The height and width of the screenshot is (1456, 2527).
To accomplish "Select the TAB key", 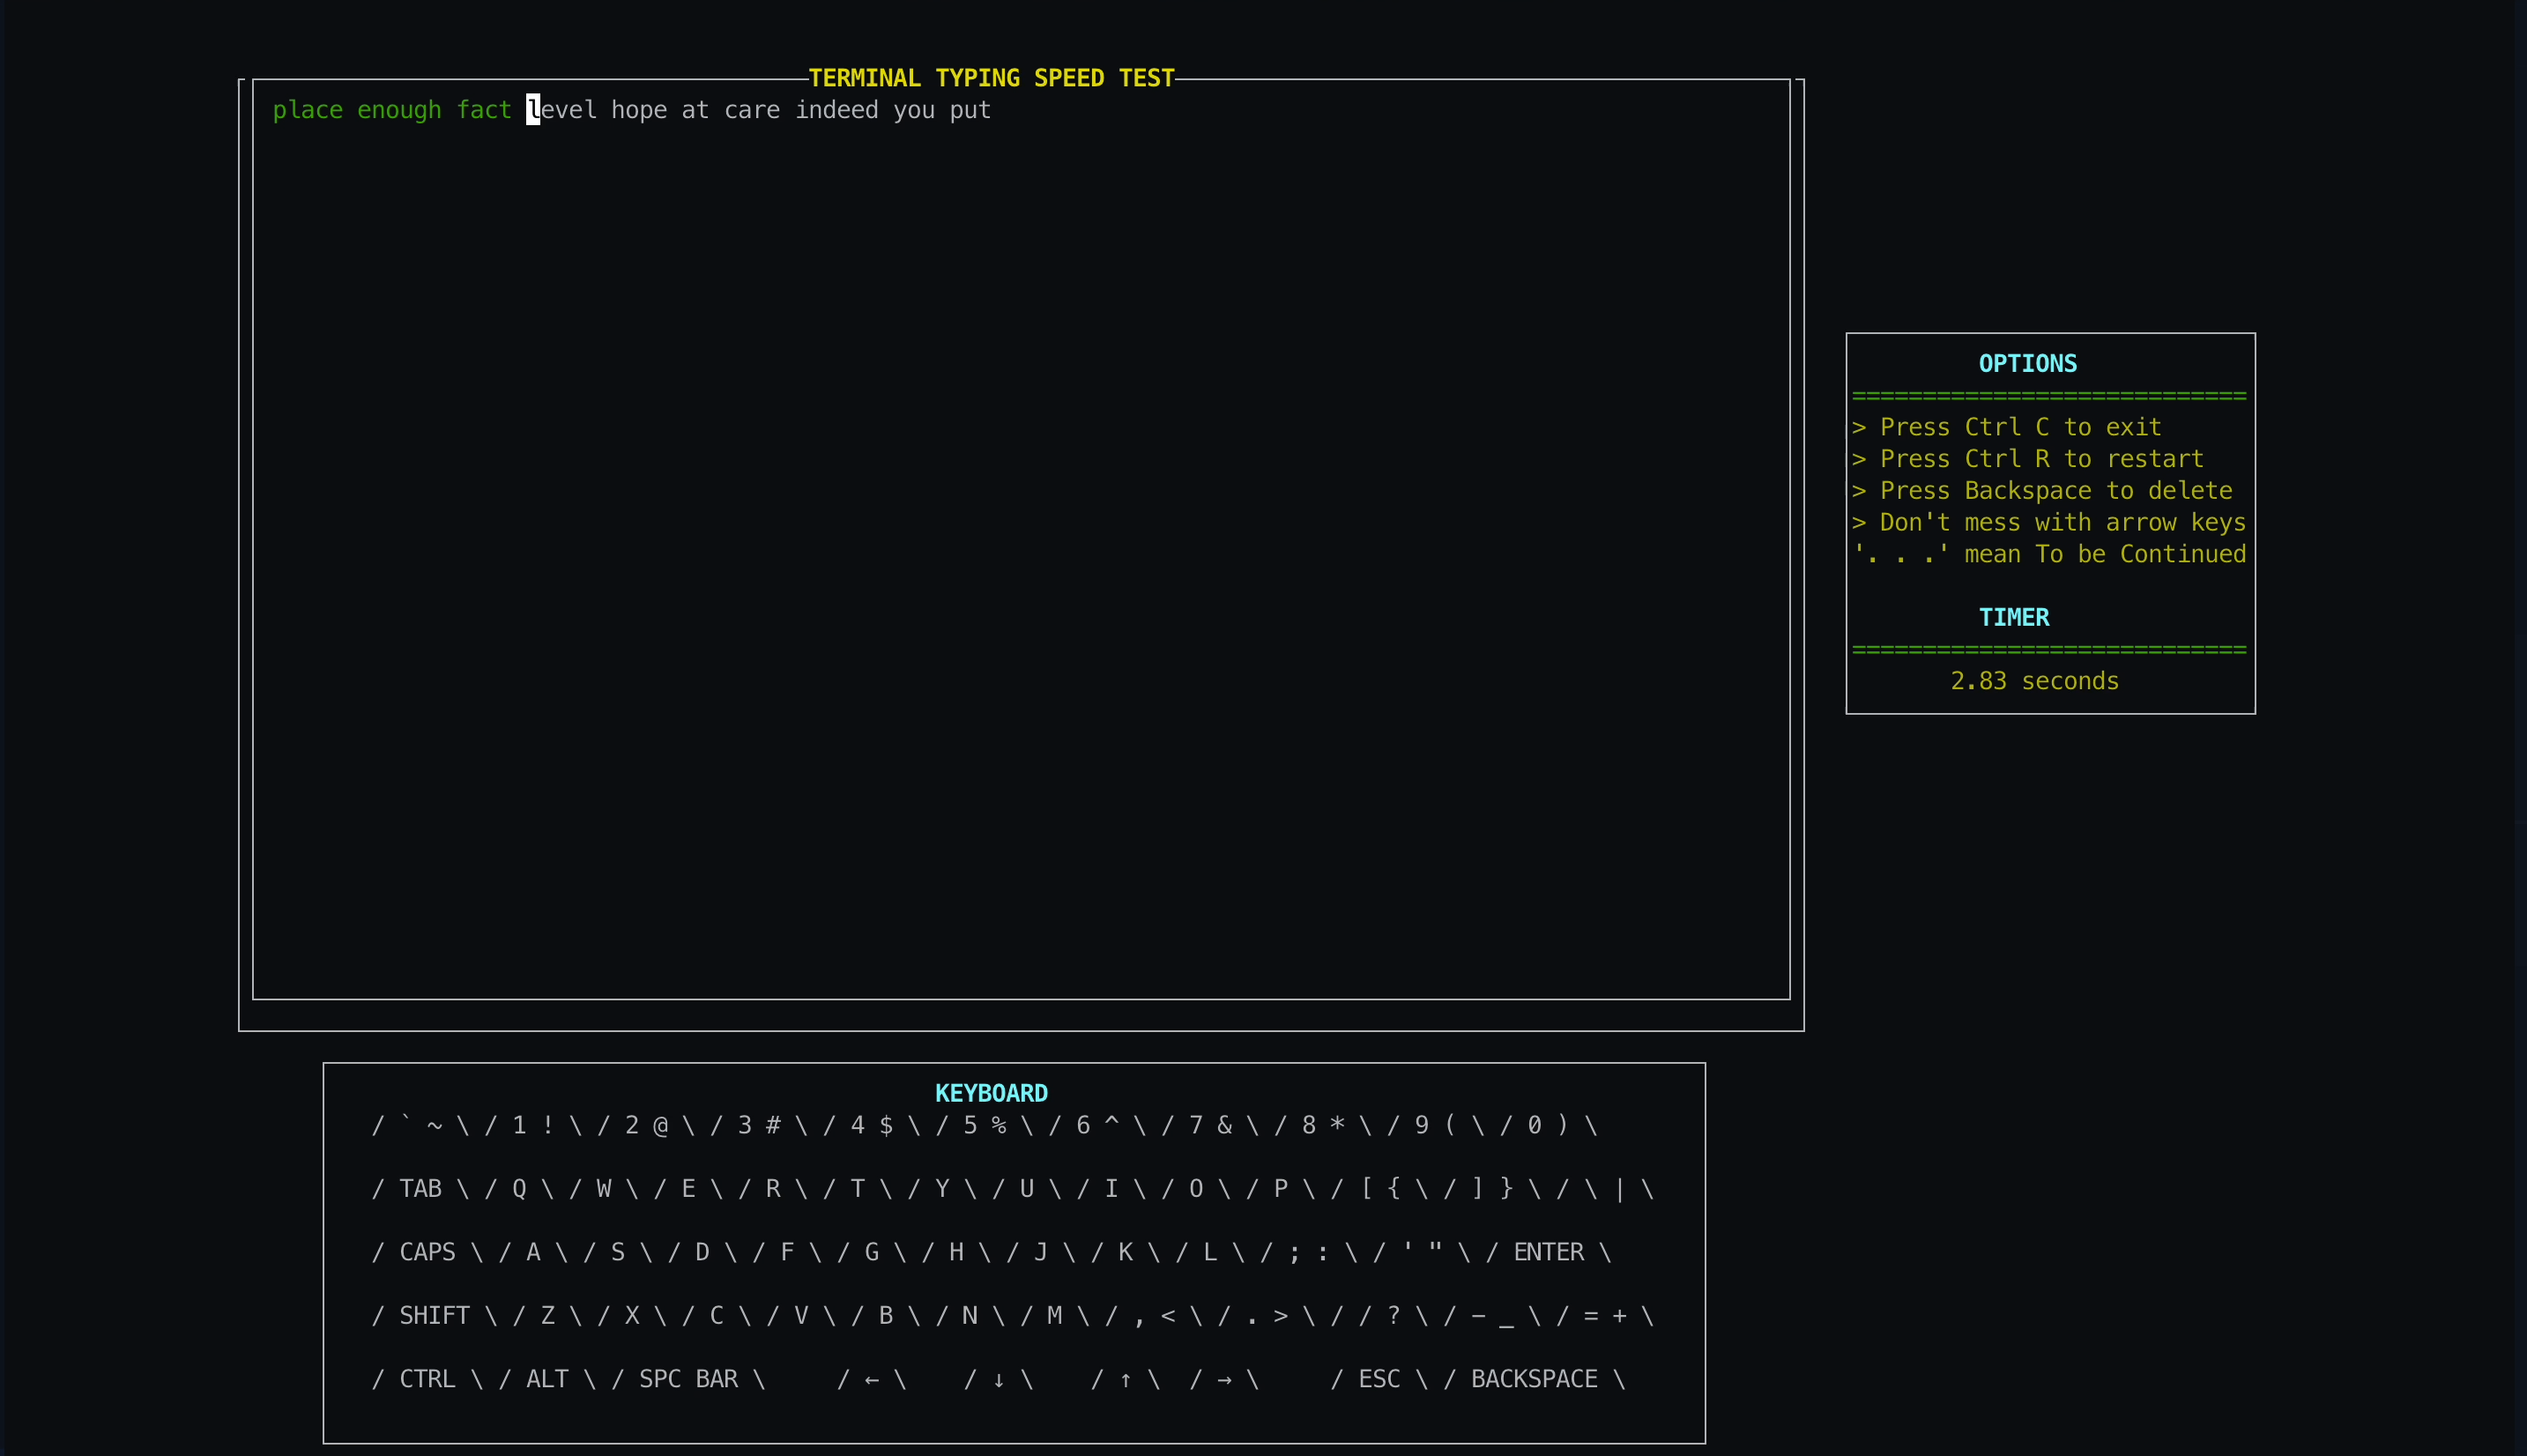I will [x=423, y=1188].
